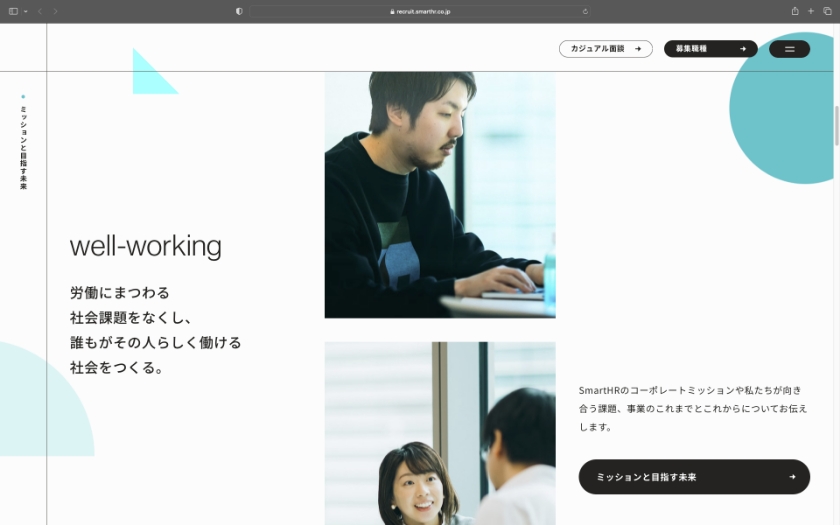This screenshot has height=525, width=840.
Task: Open the privacy report shield icon
Action: tap(239, 11)
